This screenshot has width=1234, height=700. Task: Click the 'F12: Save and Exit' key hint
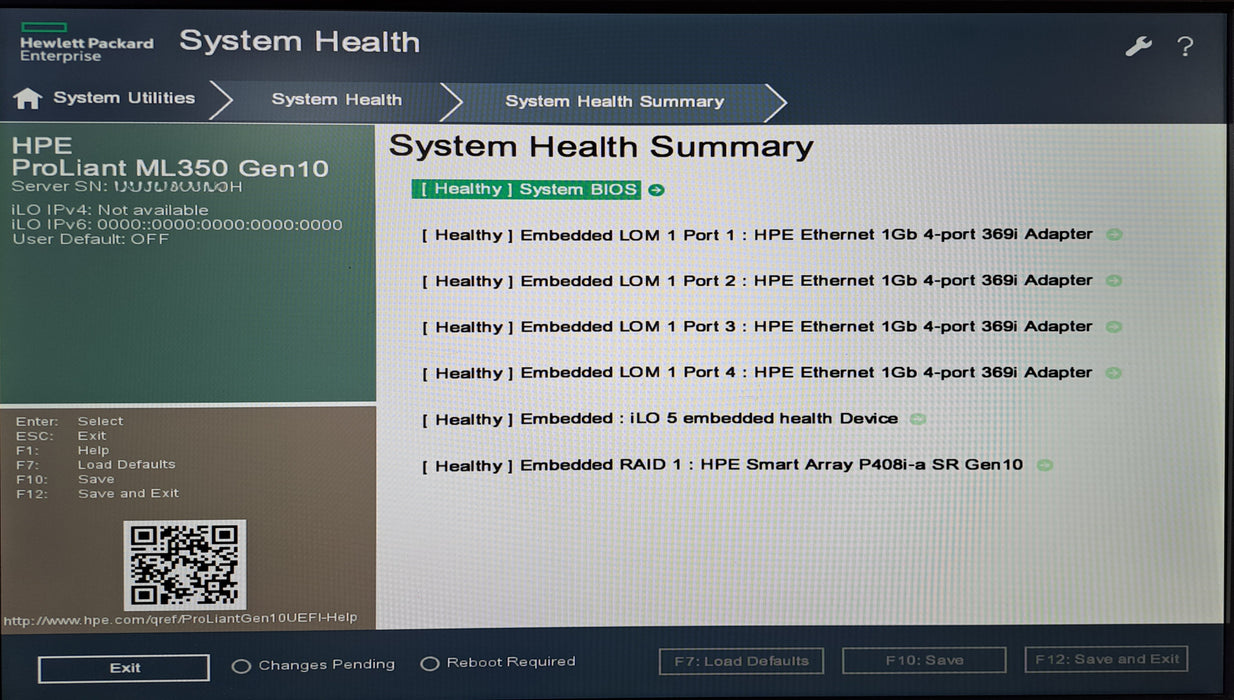pos(98,493)
